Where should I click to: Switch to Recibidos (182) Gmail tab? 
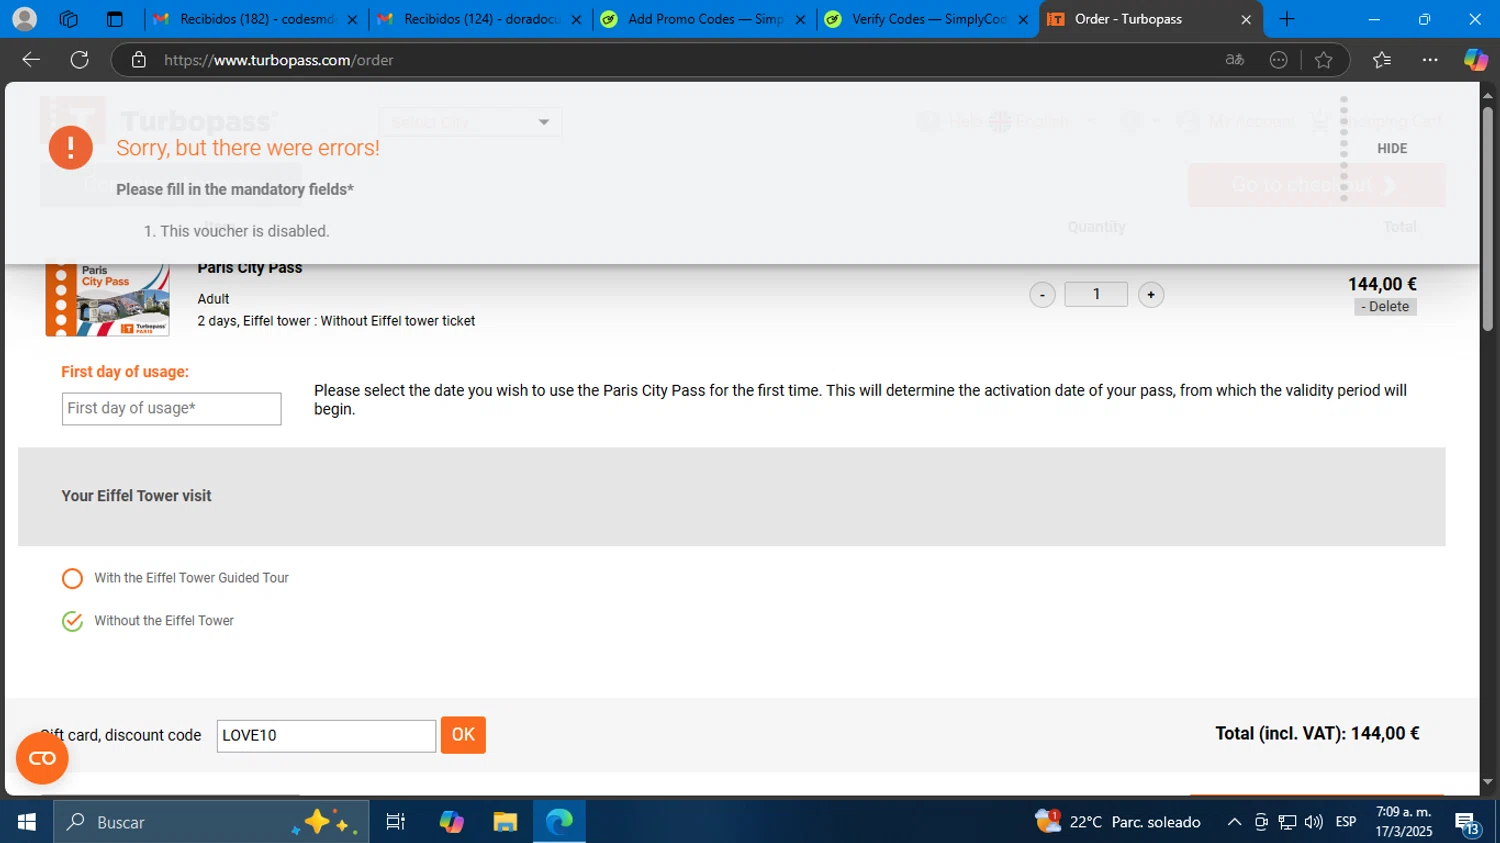click(x=256, y=19)
